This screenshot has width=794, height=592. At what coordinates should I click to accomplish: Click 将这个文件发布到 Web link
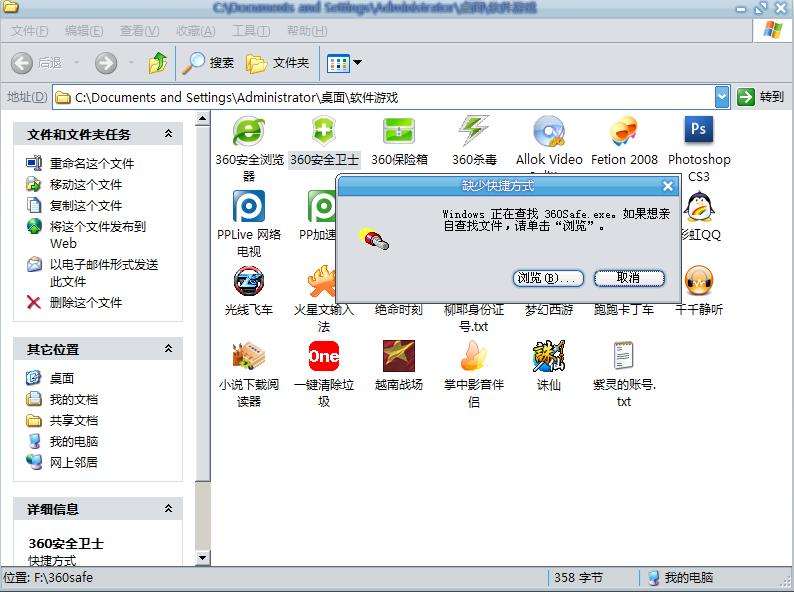[97, 234]
